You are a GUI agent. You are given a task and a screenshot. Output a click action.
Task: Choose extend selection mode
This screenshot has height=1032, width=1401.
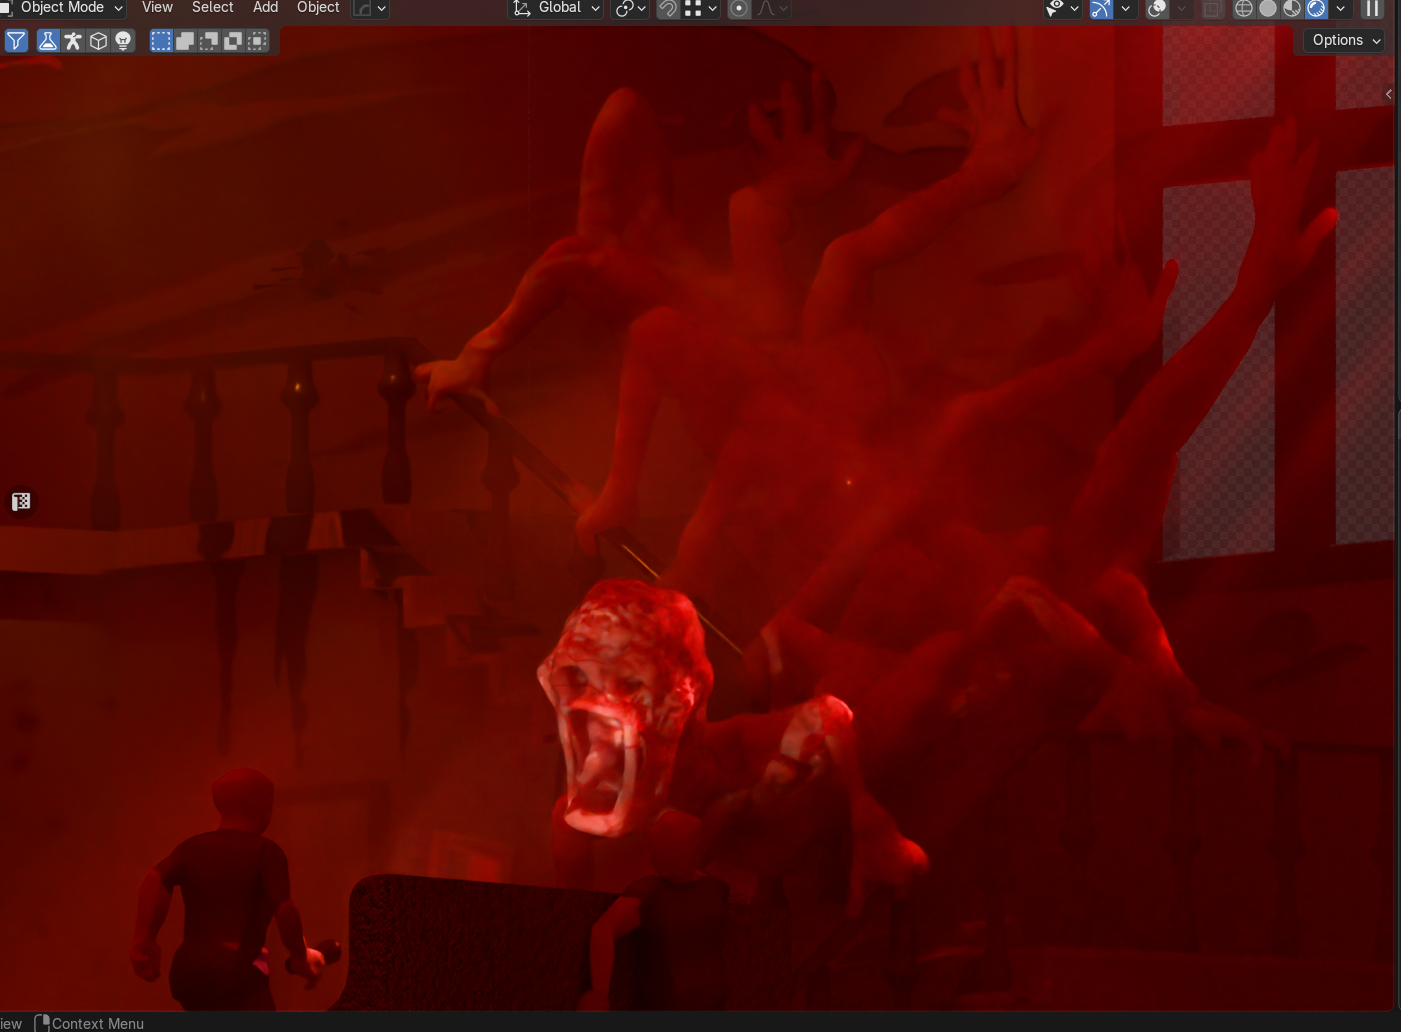pyautogui.click(x=185, y=41)
